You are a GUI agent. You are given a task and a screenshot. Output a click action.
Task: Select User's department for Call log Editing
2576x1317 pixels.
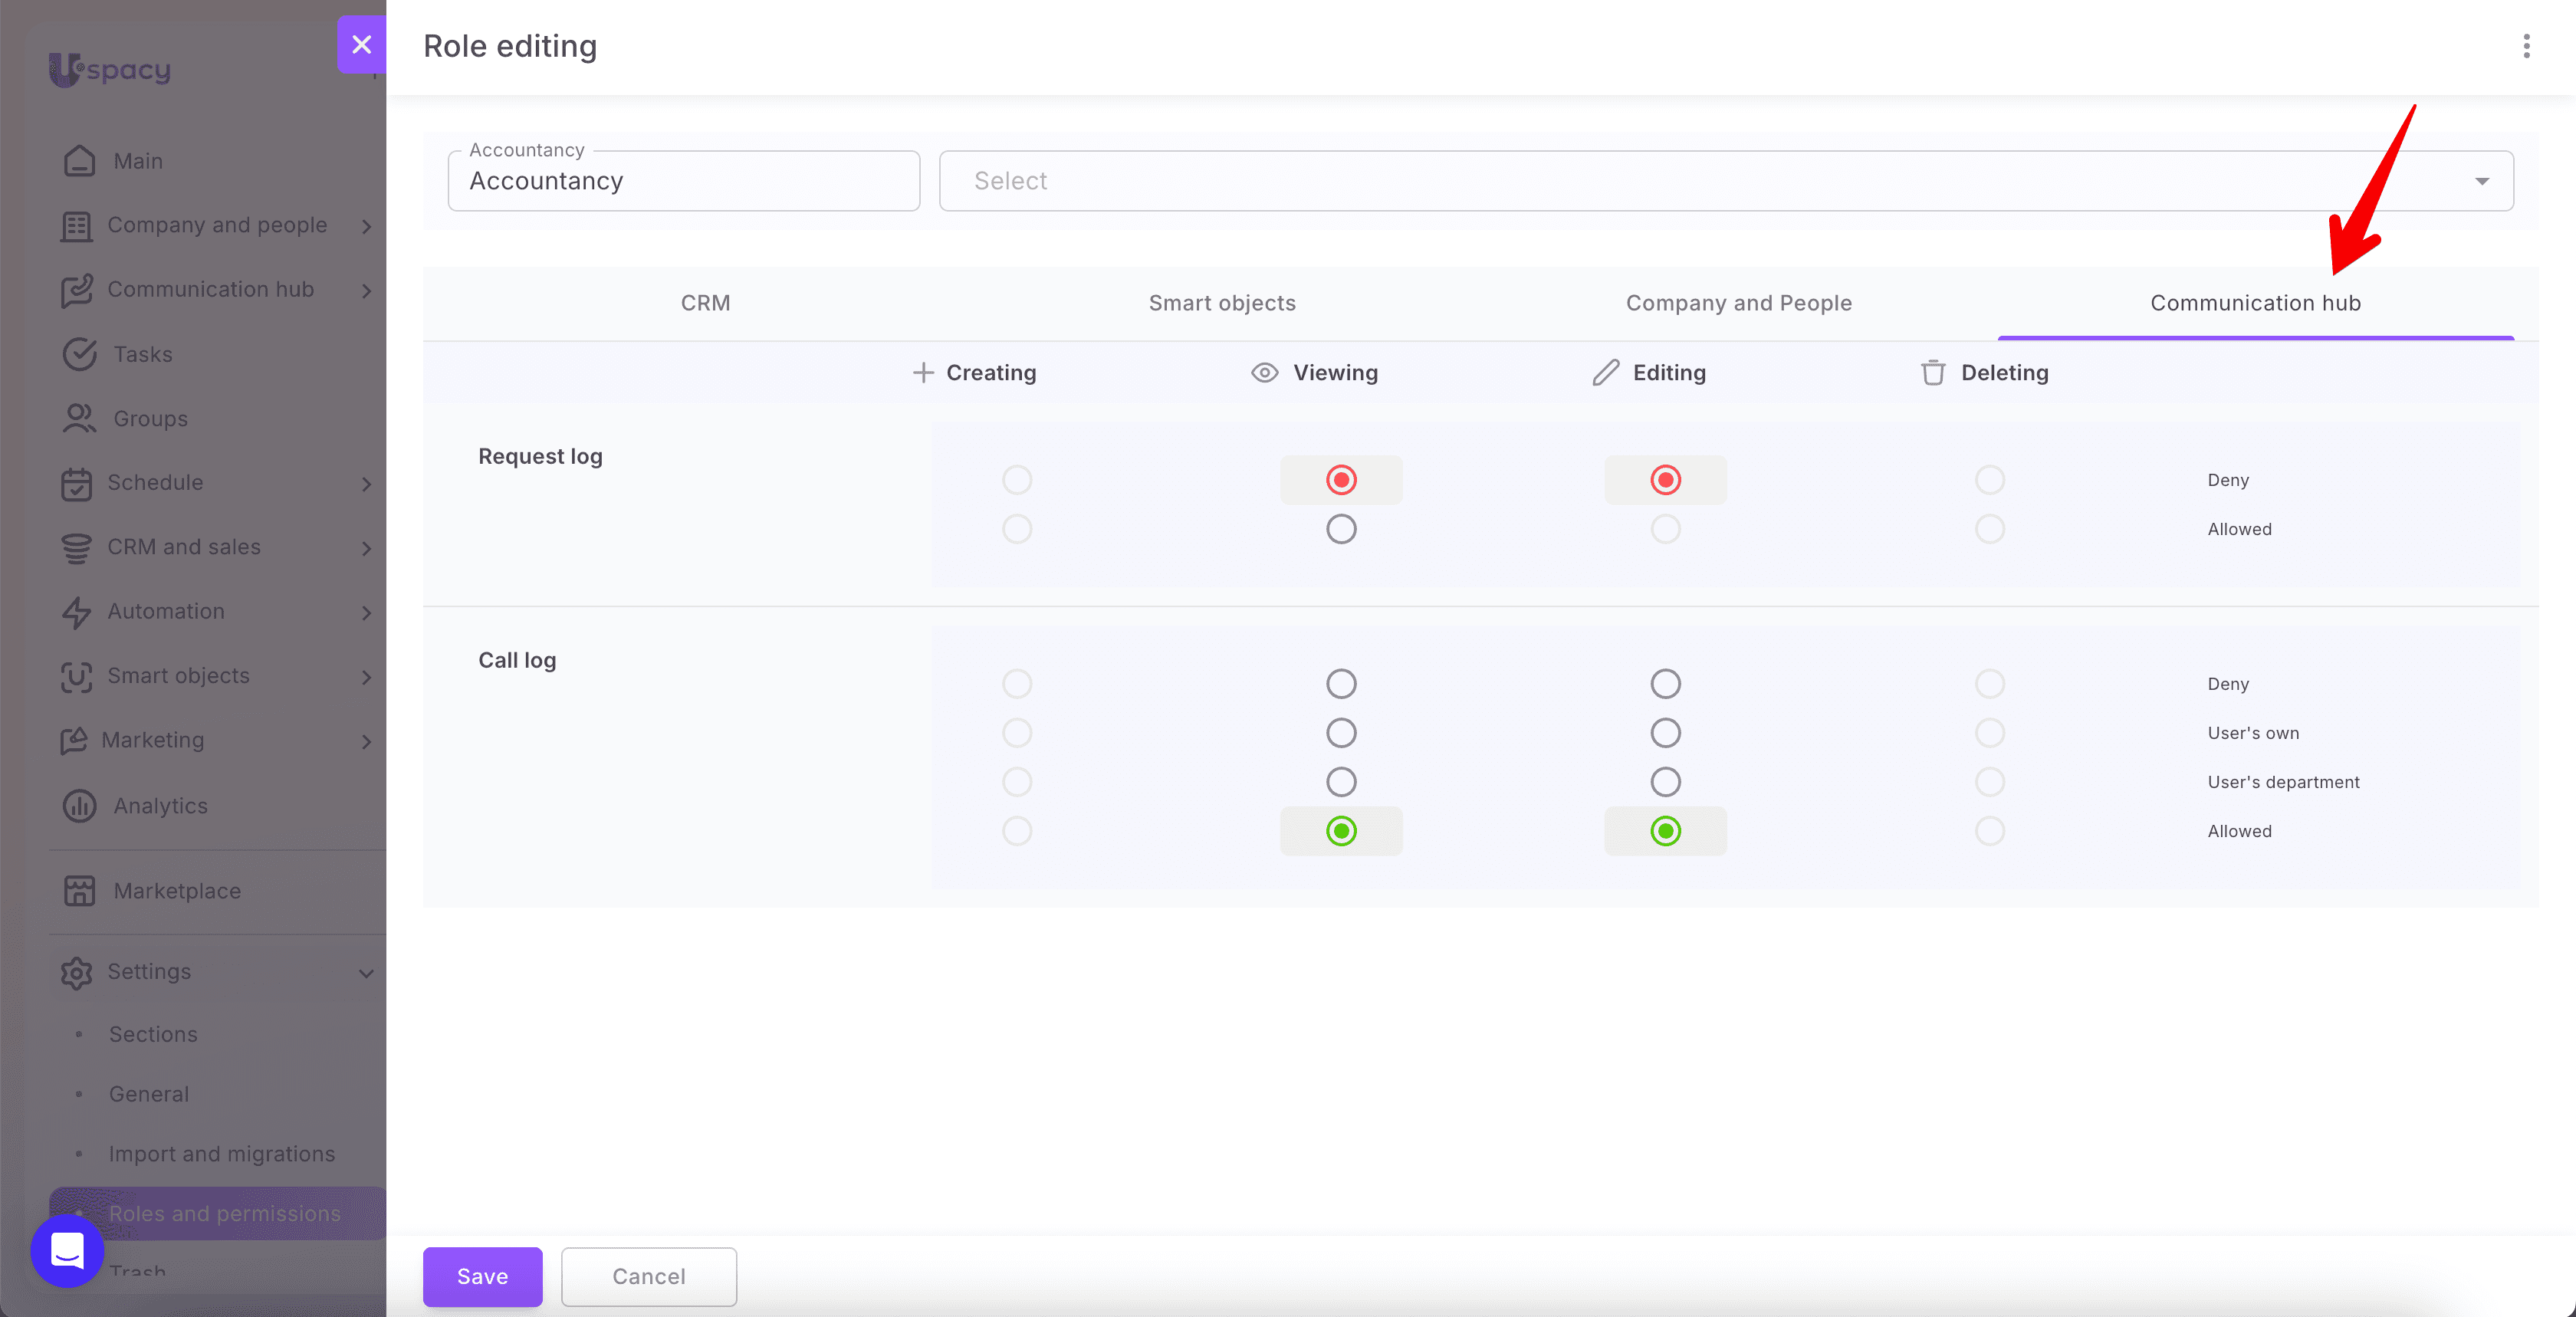[1665, 782]
